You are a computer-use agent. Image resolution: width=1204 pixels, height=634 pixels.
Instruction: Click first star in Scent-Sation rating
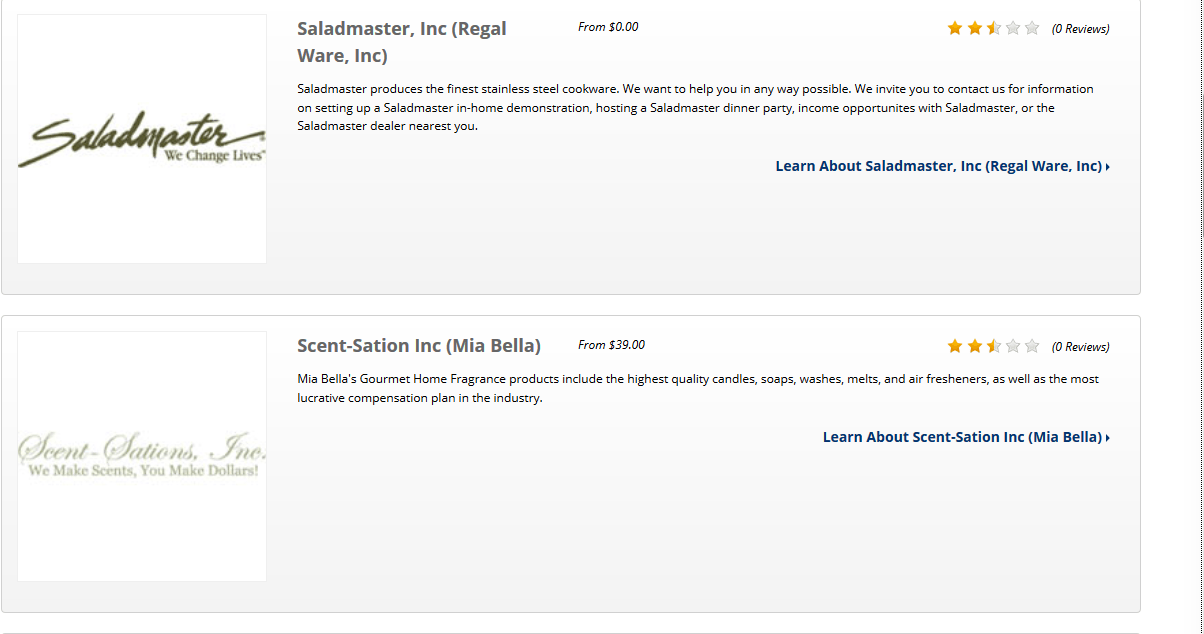tap(955, 346)
